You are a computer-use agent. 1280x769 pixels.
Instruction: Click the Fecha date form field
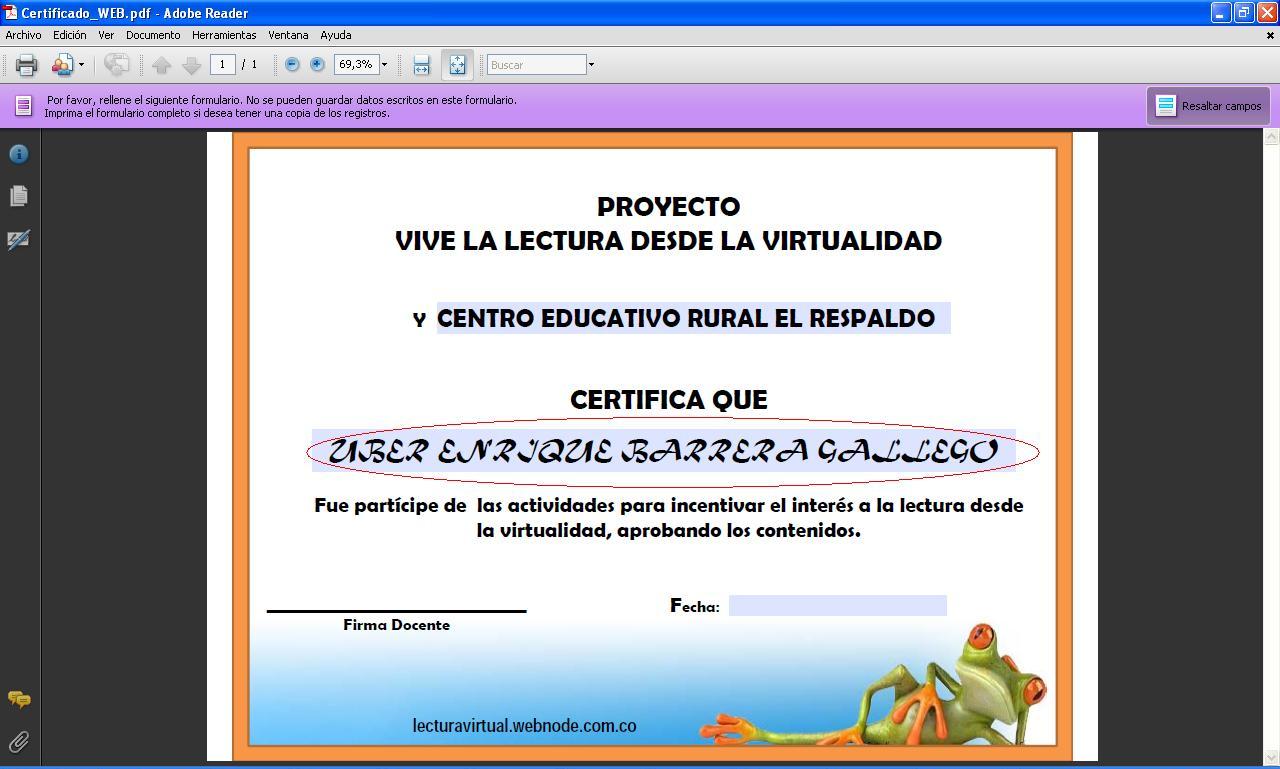[837, 605]
